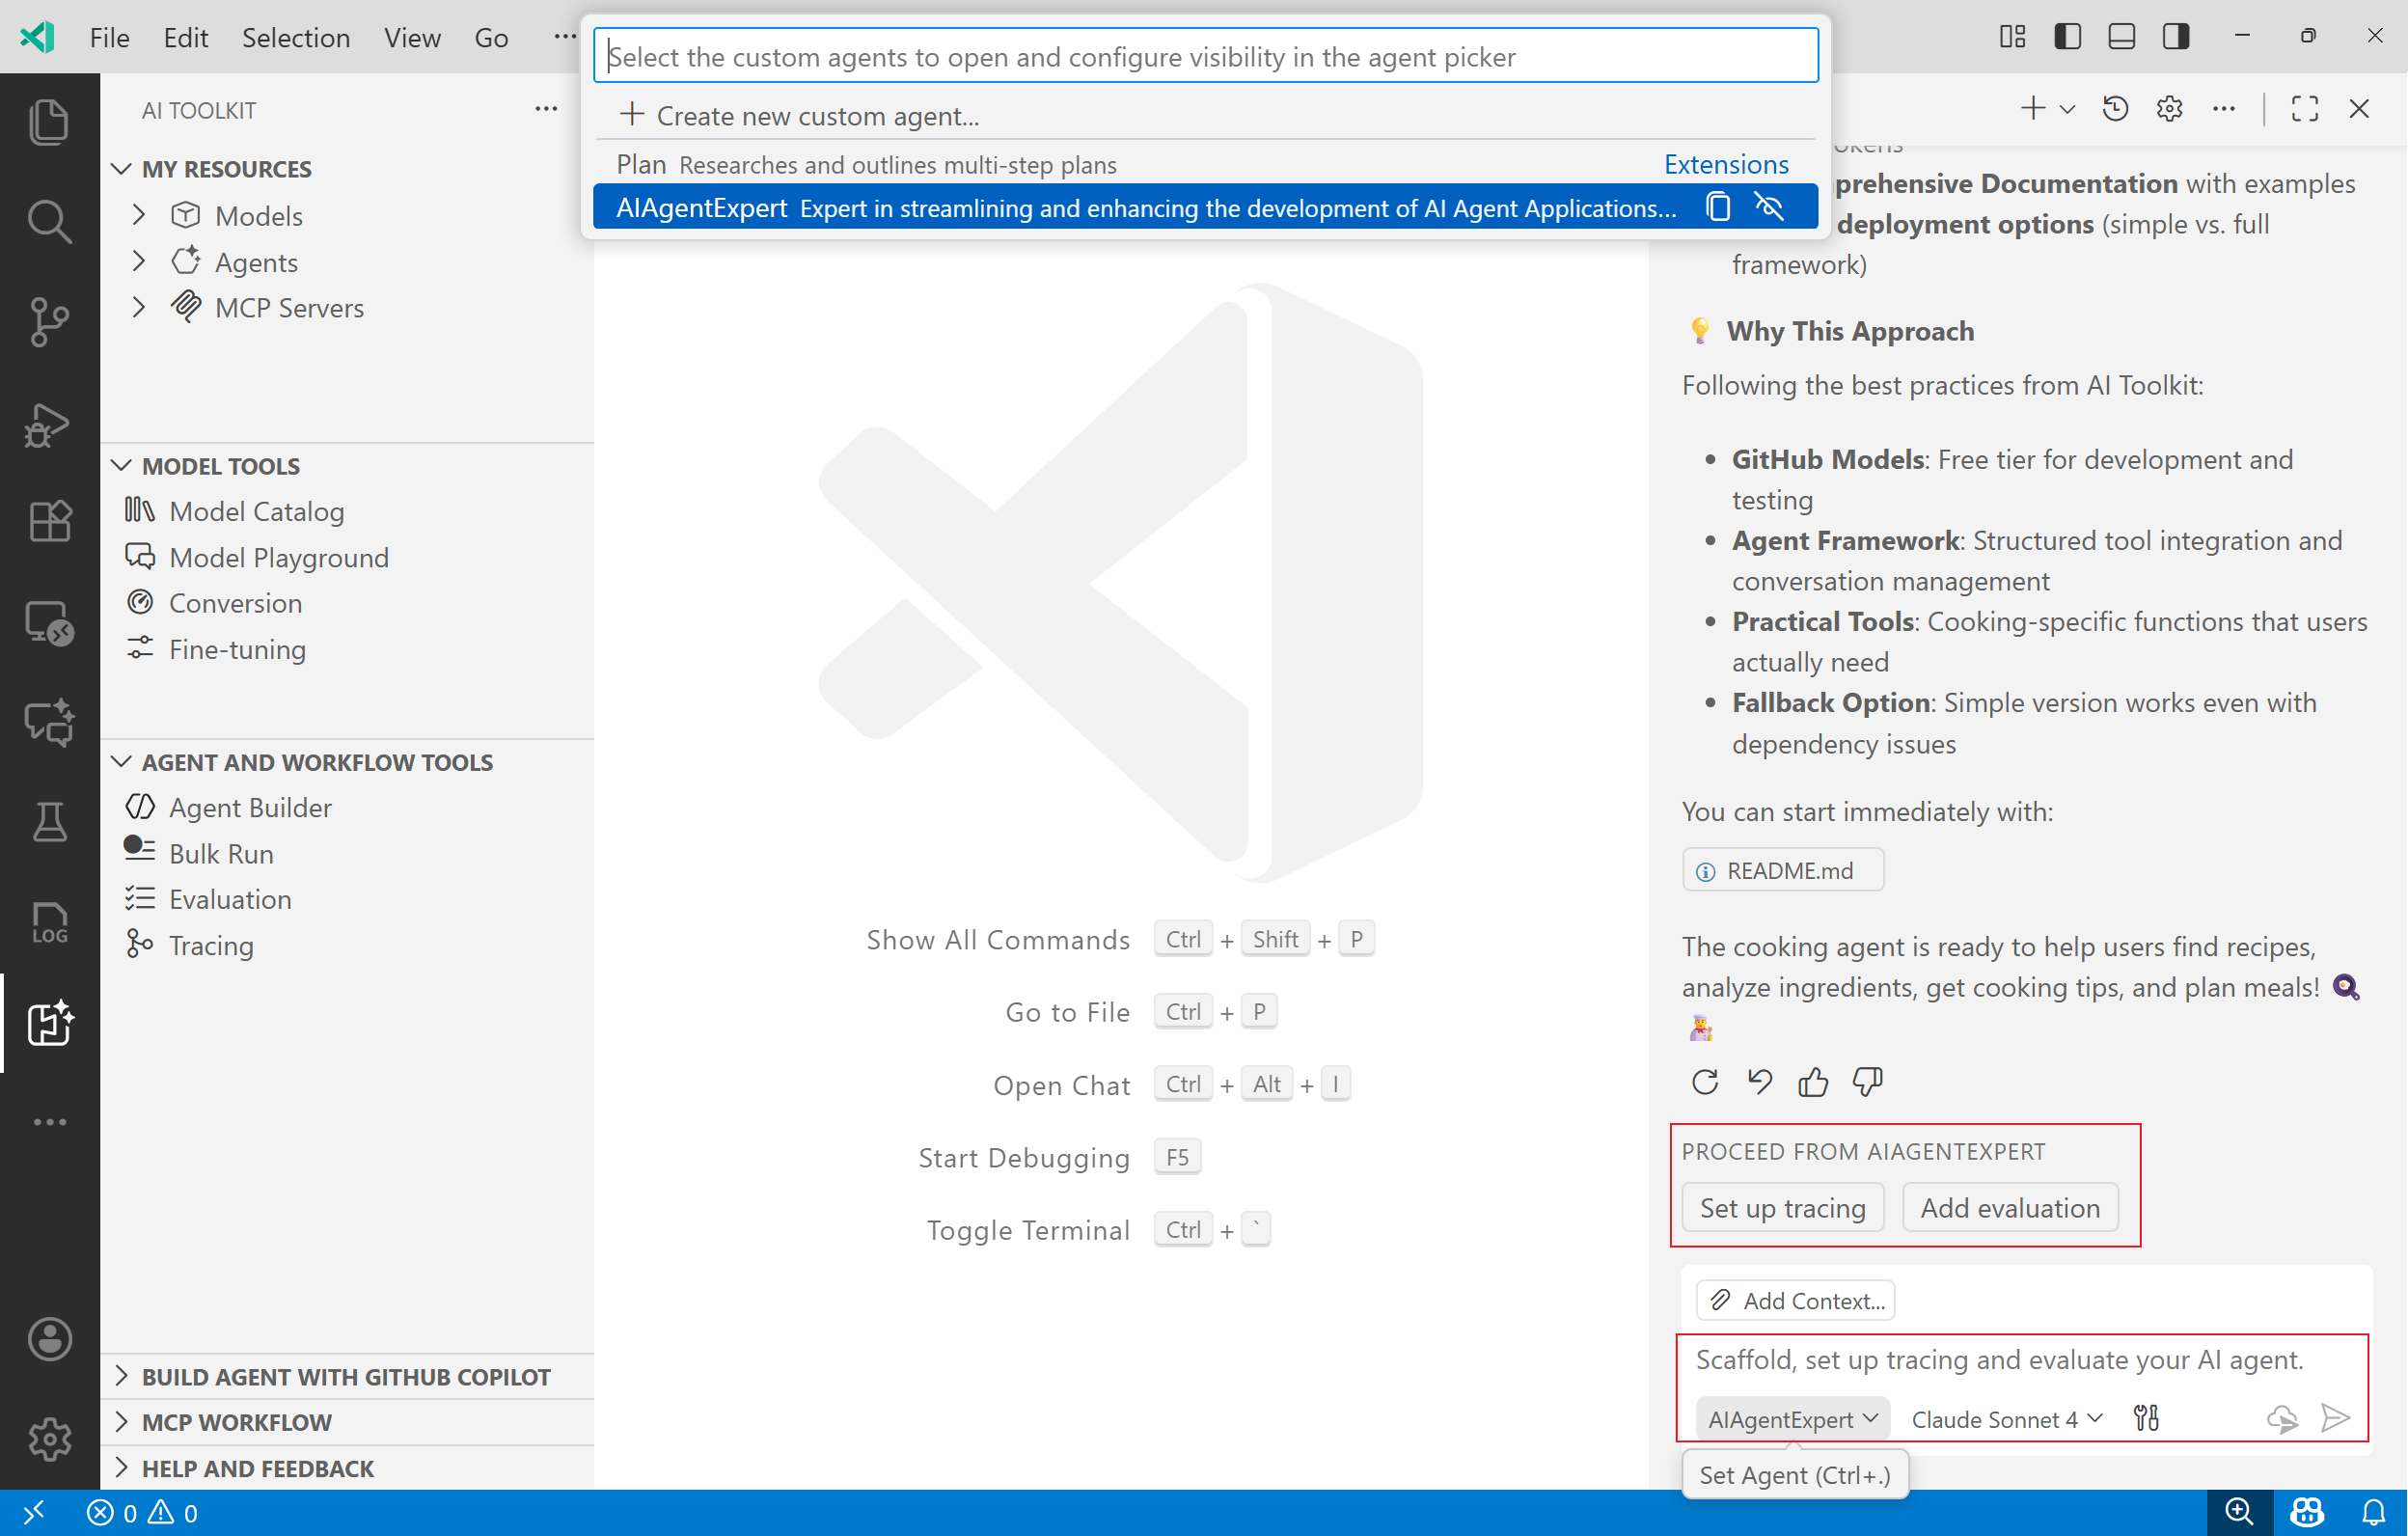Expand the MCP Servers tree node
Image resolution: width=2408 pixels, height=1536 pixels.
[x=139, y=307]
